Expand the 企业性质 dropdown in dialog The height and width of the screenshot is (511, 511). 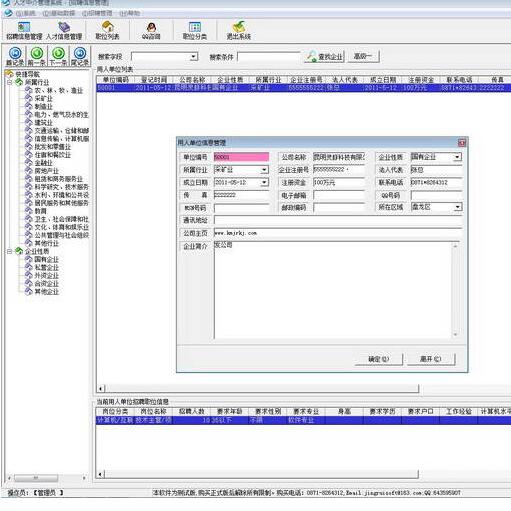coord(457,157)
